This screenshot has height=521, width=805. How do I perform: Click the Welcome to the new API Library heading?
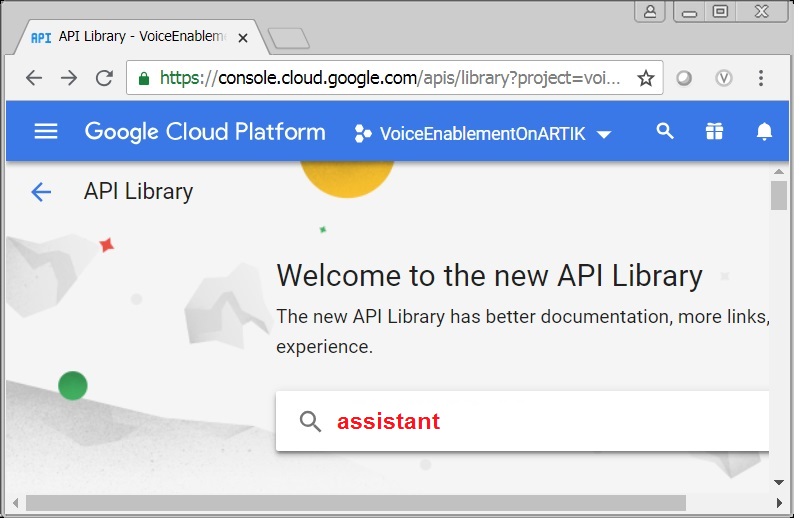(x=489, y=276)
